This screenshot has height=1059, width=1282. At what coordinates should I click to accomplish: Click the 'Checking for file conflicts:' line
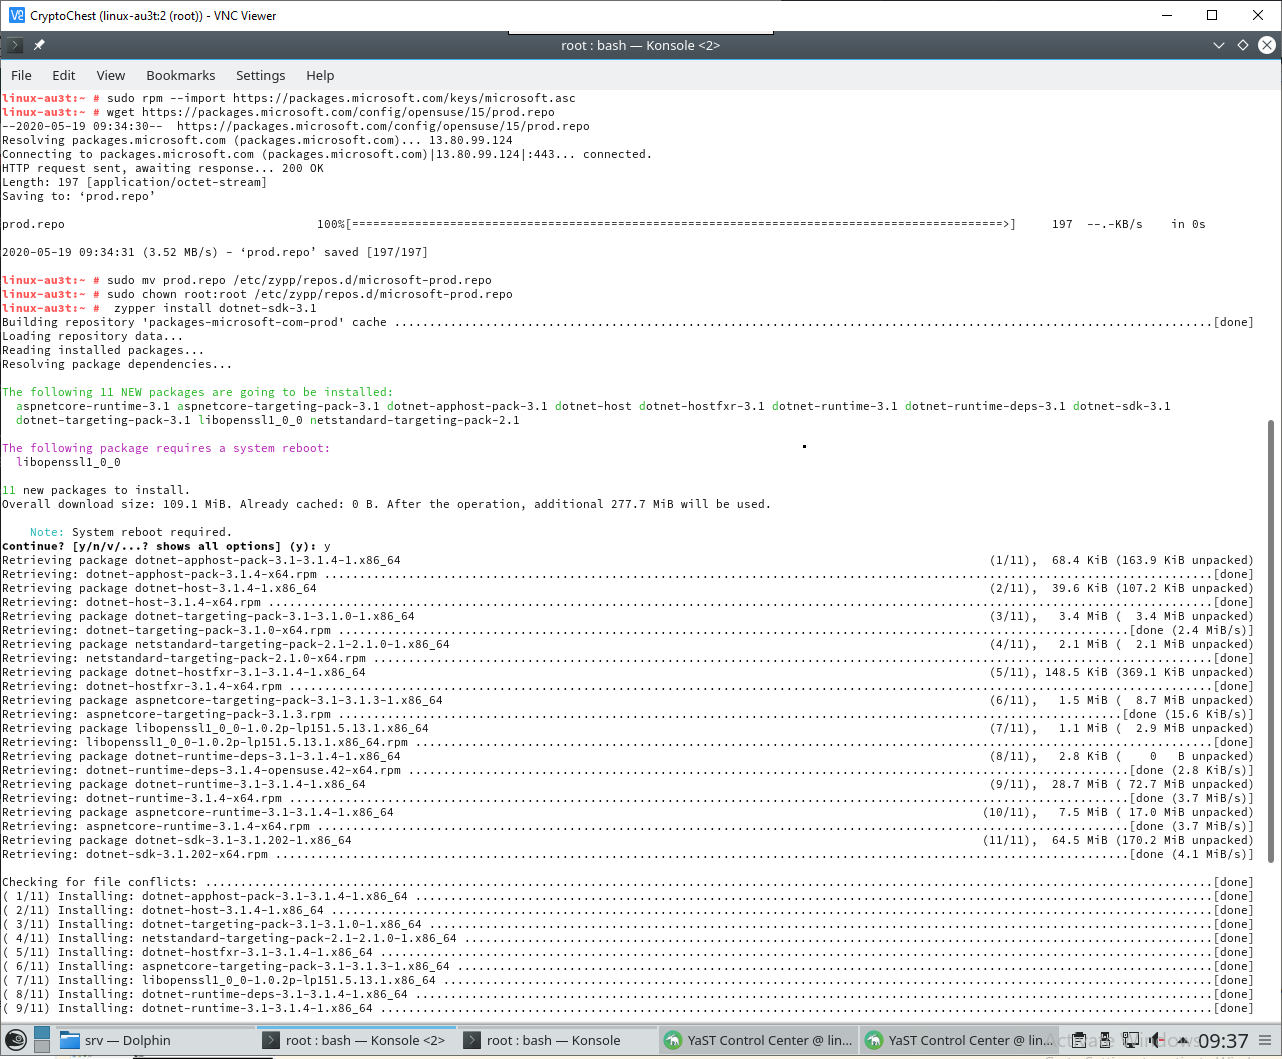627,882
